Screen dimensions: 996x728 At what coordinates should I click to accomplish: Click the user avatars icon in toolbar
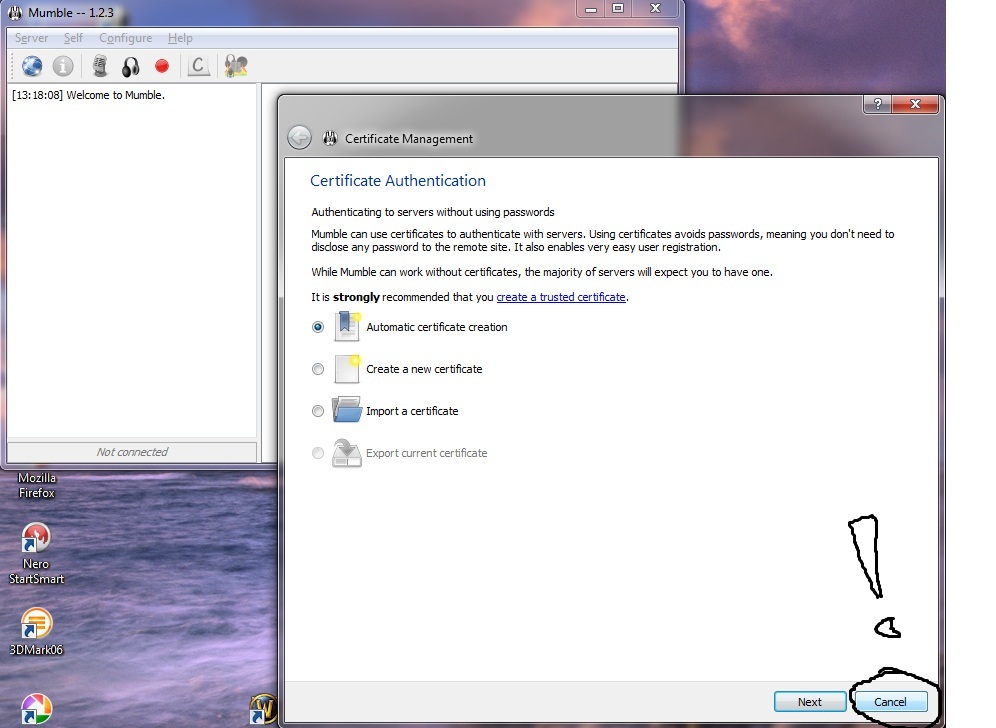click(x=236, y=66)
